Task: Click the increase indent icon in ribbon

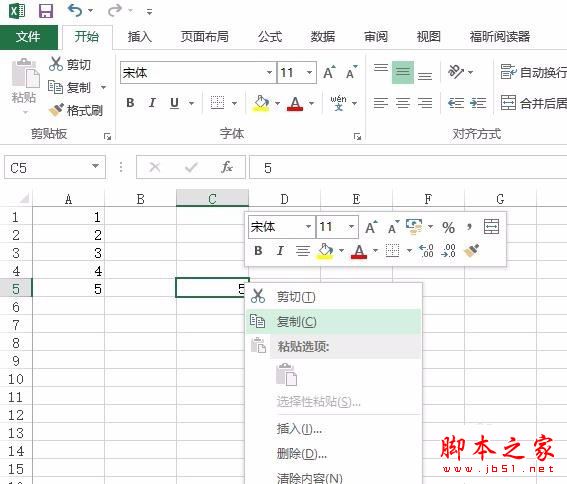Action: tap(478, 103)
